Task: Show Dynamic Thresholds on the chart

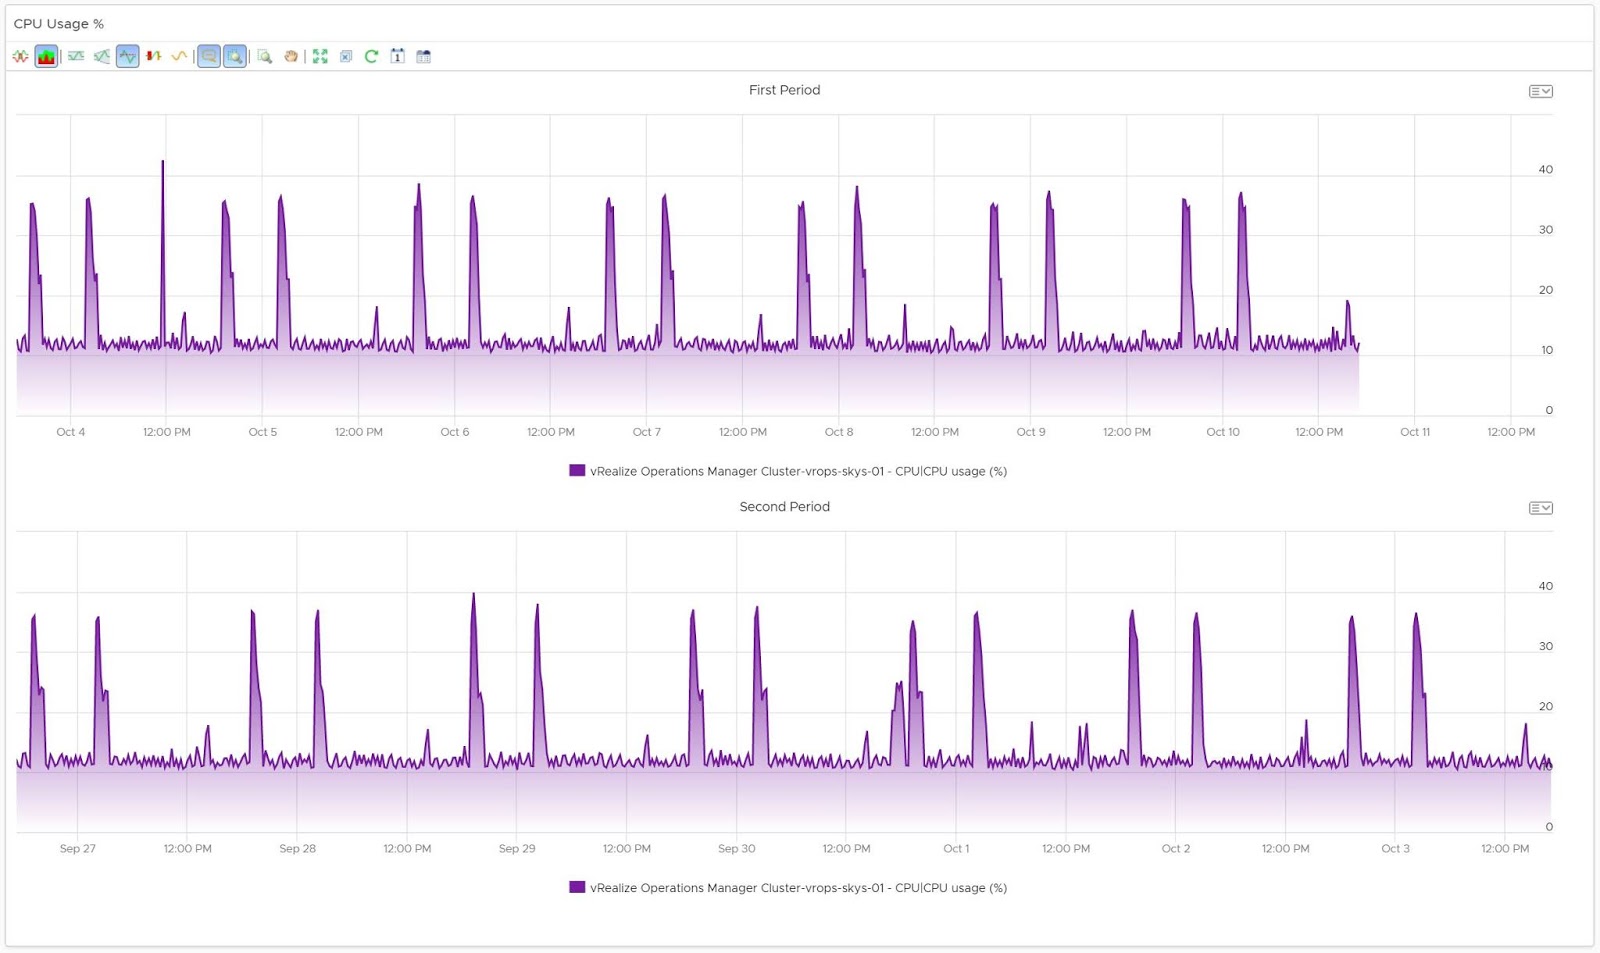Action: pos(76,57)
